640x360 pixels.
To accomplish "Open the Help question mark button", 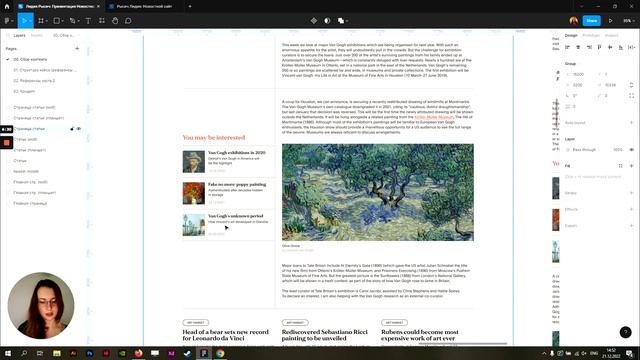I will coord(625,332).
